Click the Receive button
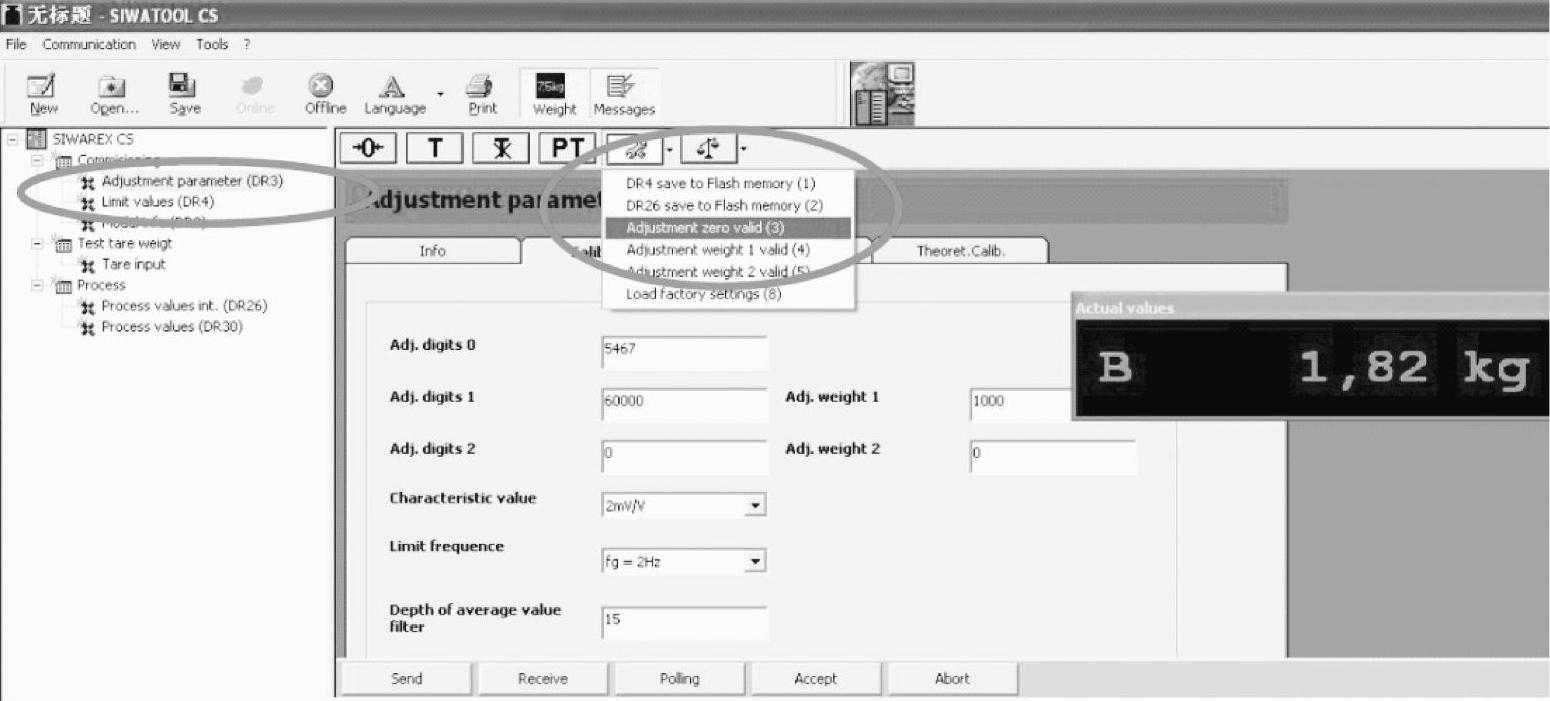The width and height of the screenshot is (1550, 701). click(543, 679)
